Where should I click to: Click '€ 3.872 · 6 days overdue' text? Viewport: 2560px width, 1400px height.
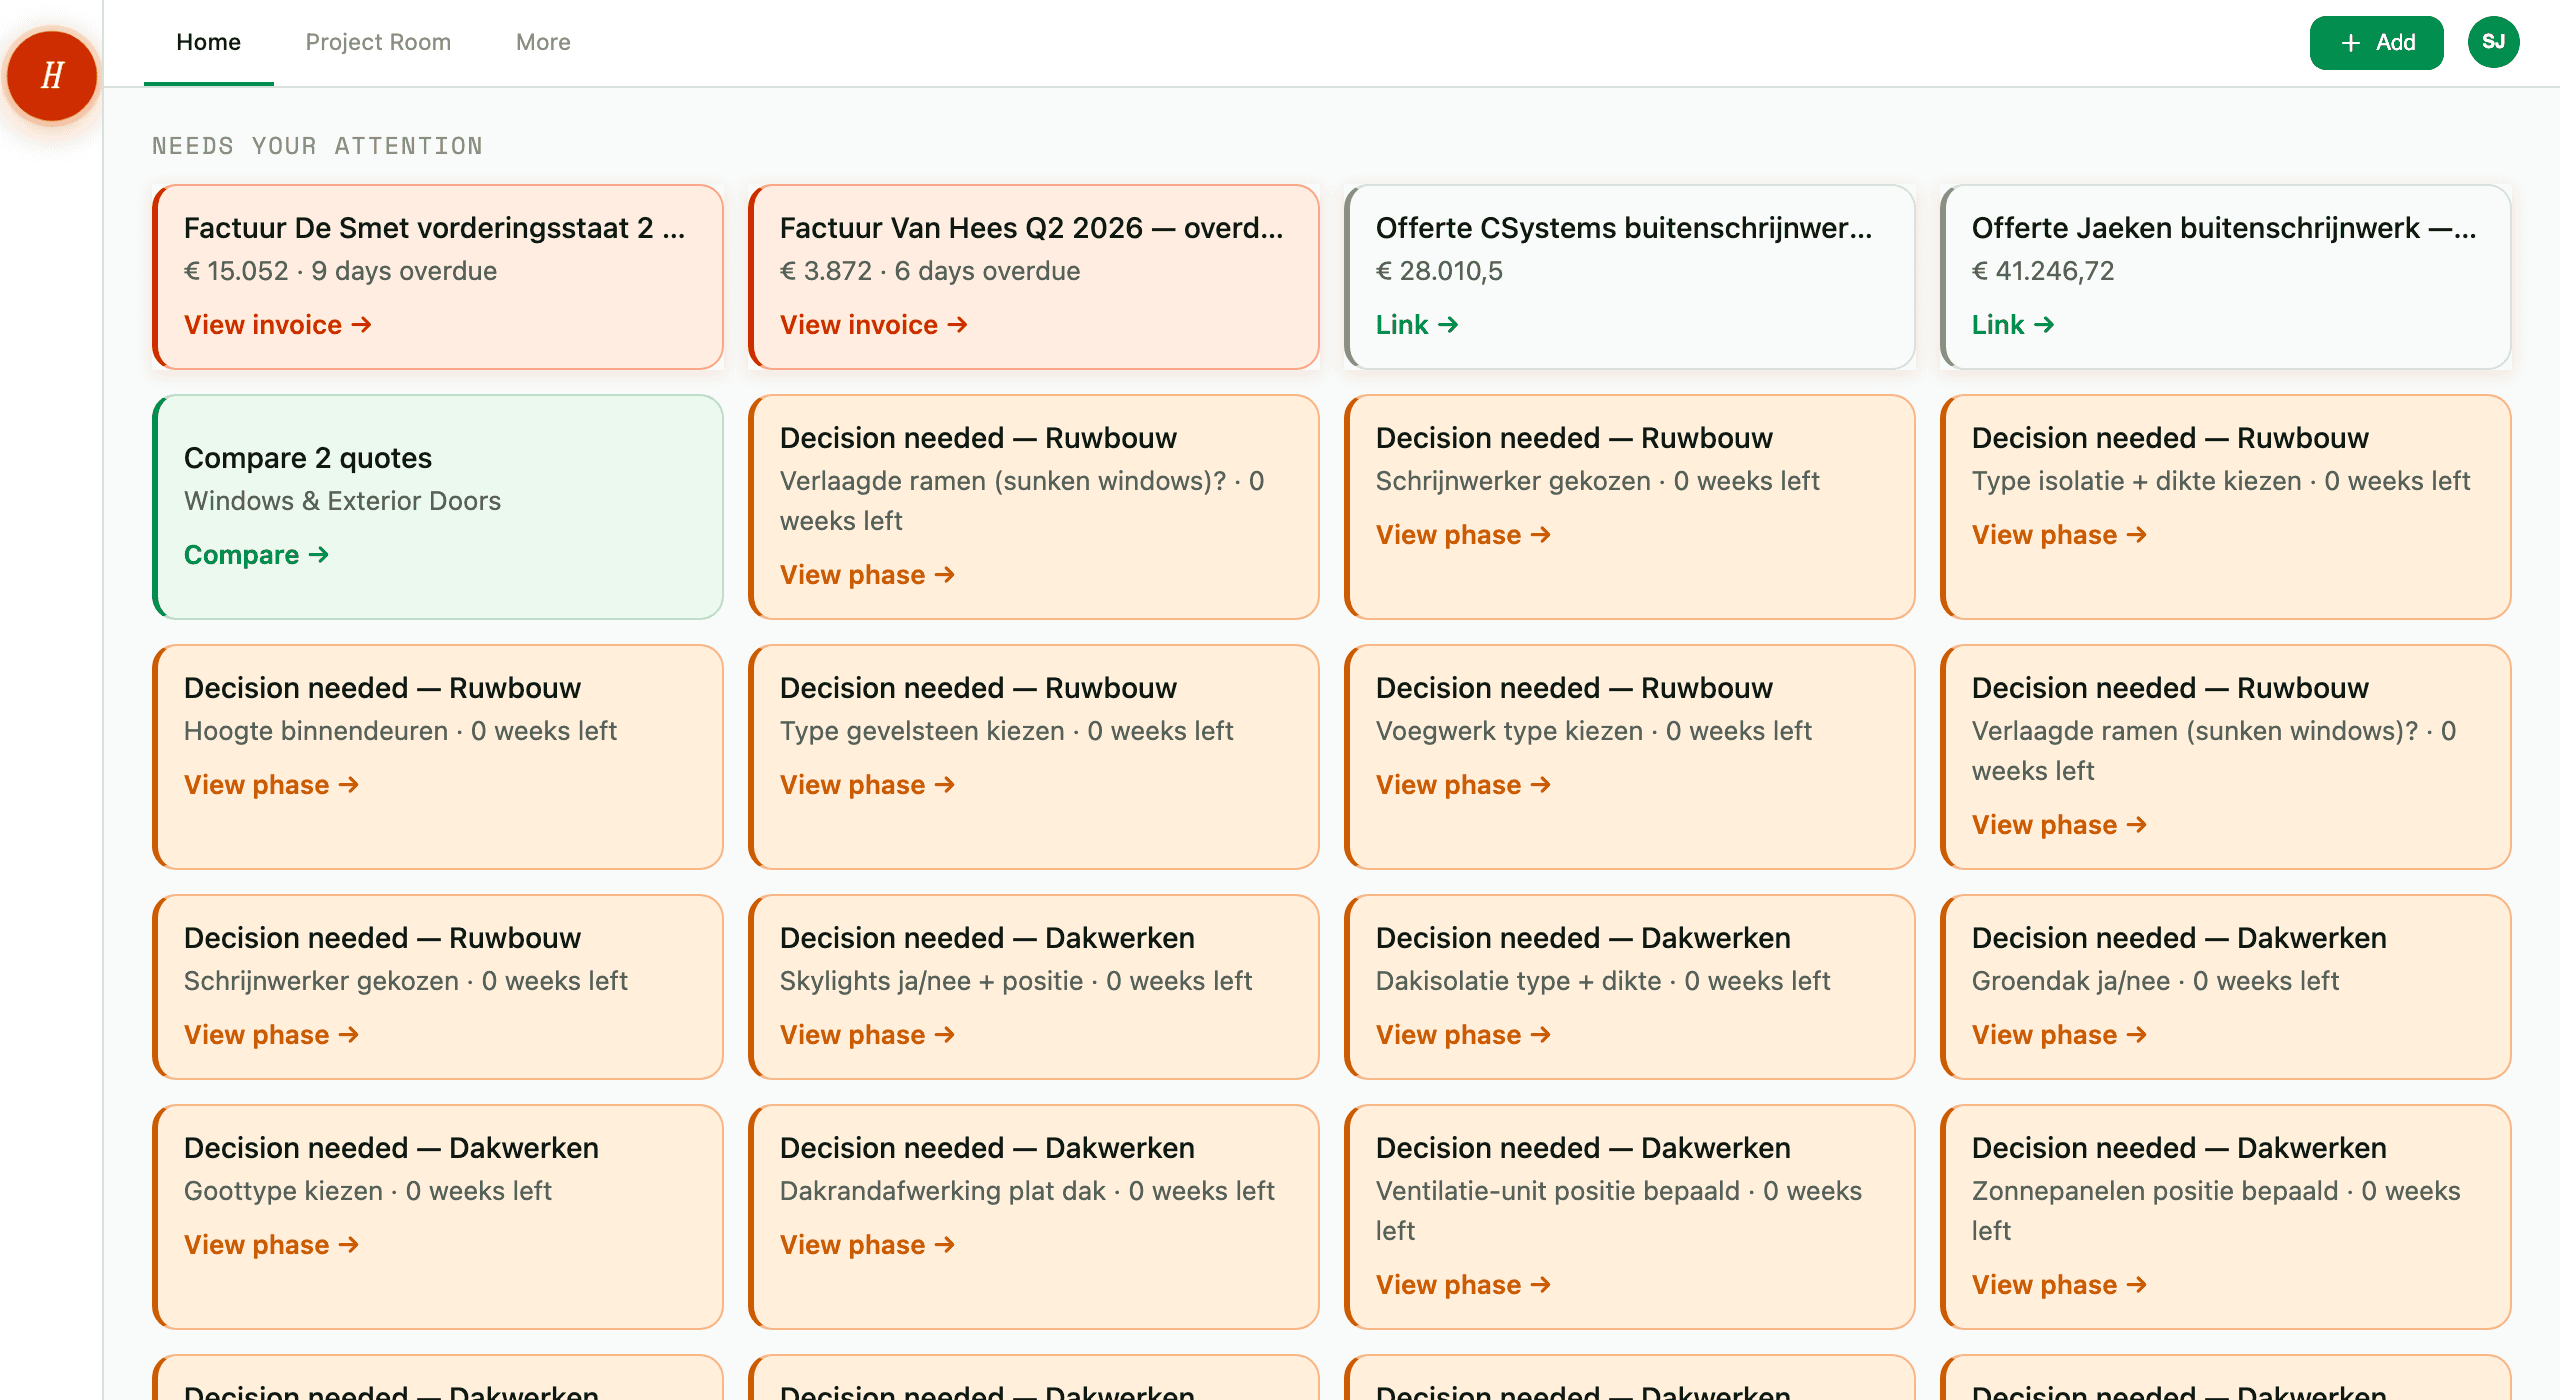coord(930,271)
